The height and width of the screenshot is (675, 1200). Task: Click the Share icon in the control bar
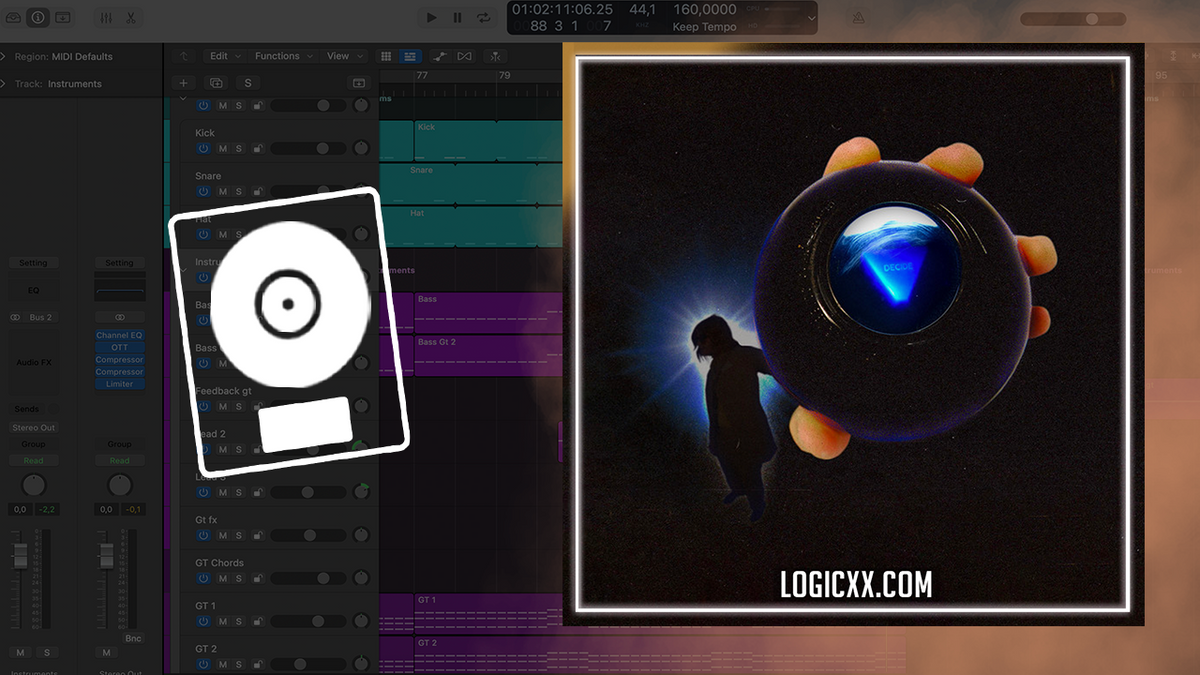click(63, 17)
